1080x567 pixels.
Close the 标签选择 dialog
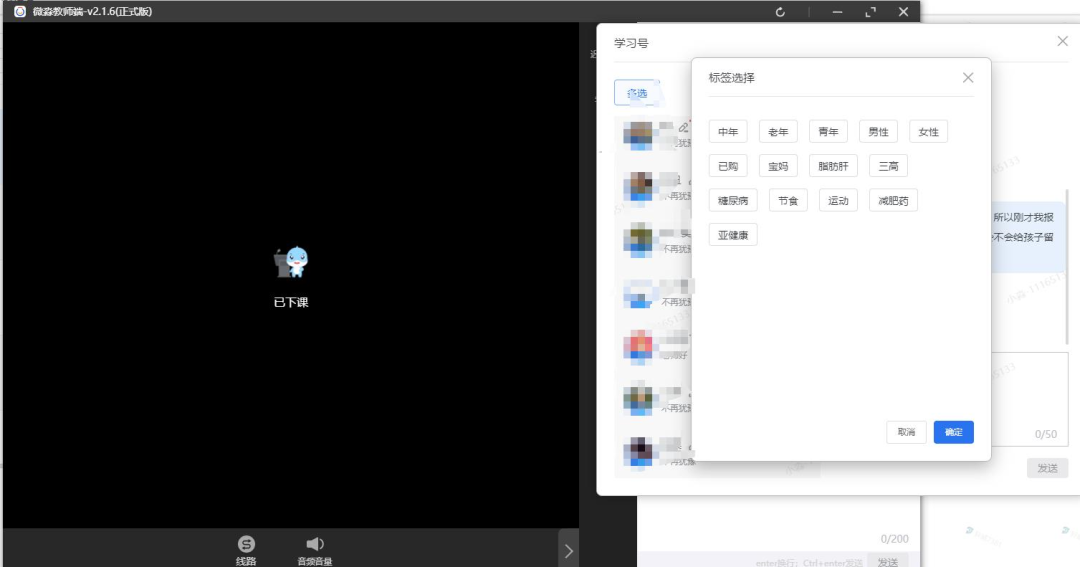click(968, 78)
